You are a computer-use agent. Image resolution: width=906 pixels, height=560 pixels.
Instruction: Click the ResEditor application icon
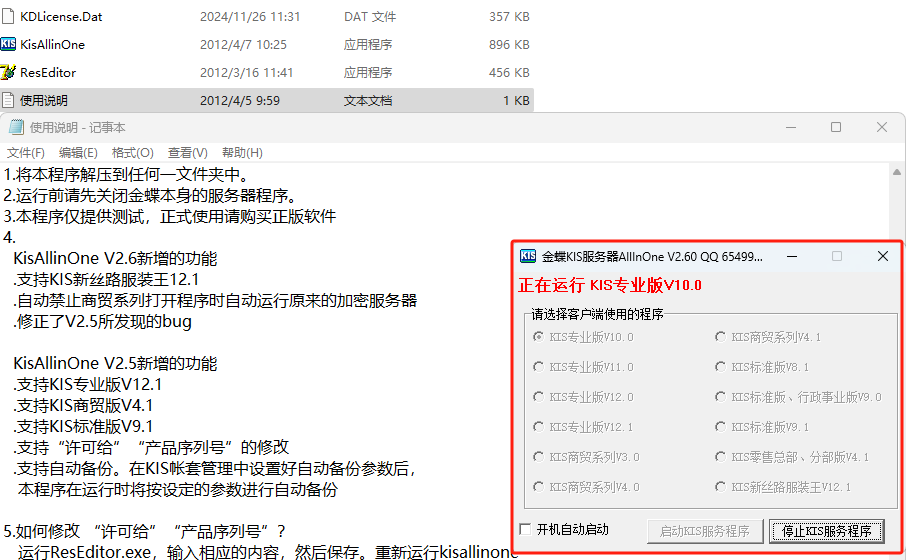8,72
